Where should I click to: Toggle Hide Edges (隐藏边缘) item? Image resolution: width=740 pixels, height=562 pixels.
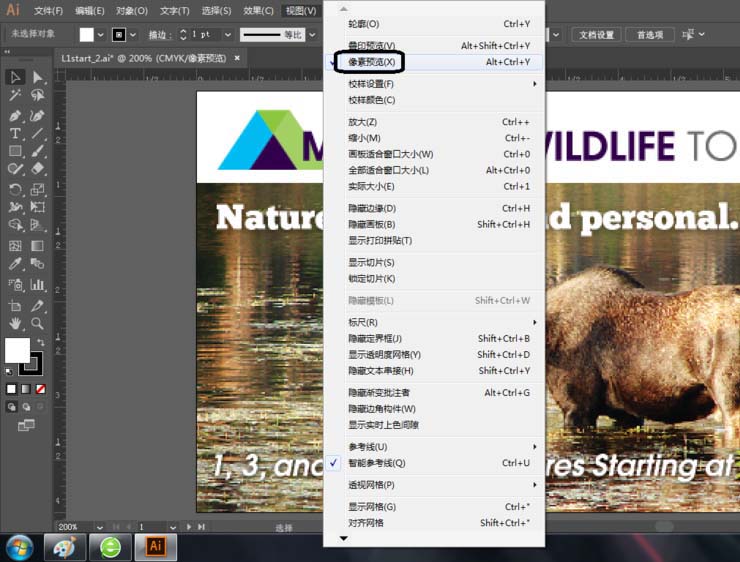(x=433, y=208)
